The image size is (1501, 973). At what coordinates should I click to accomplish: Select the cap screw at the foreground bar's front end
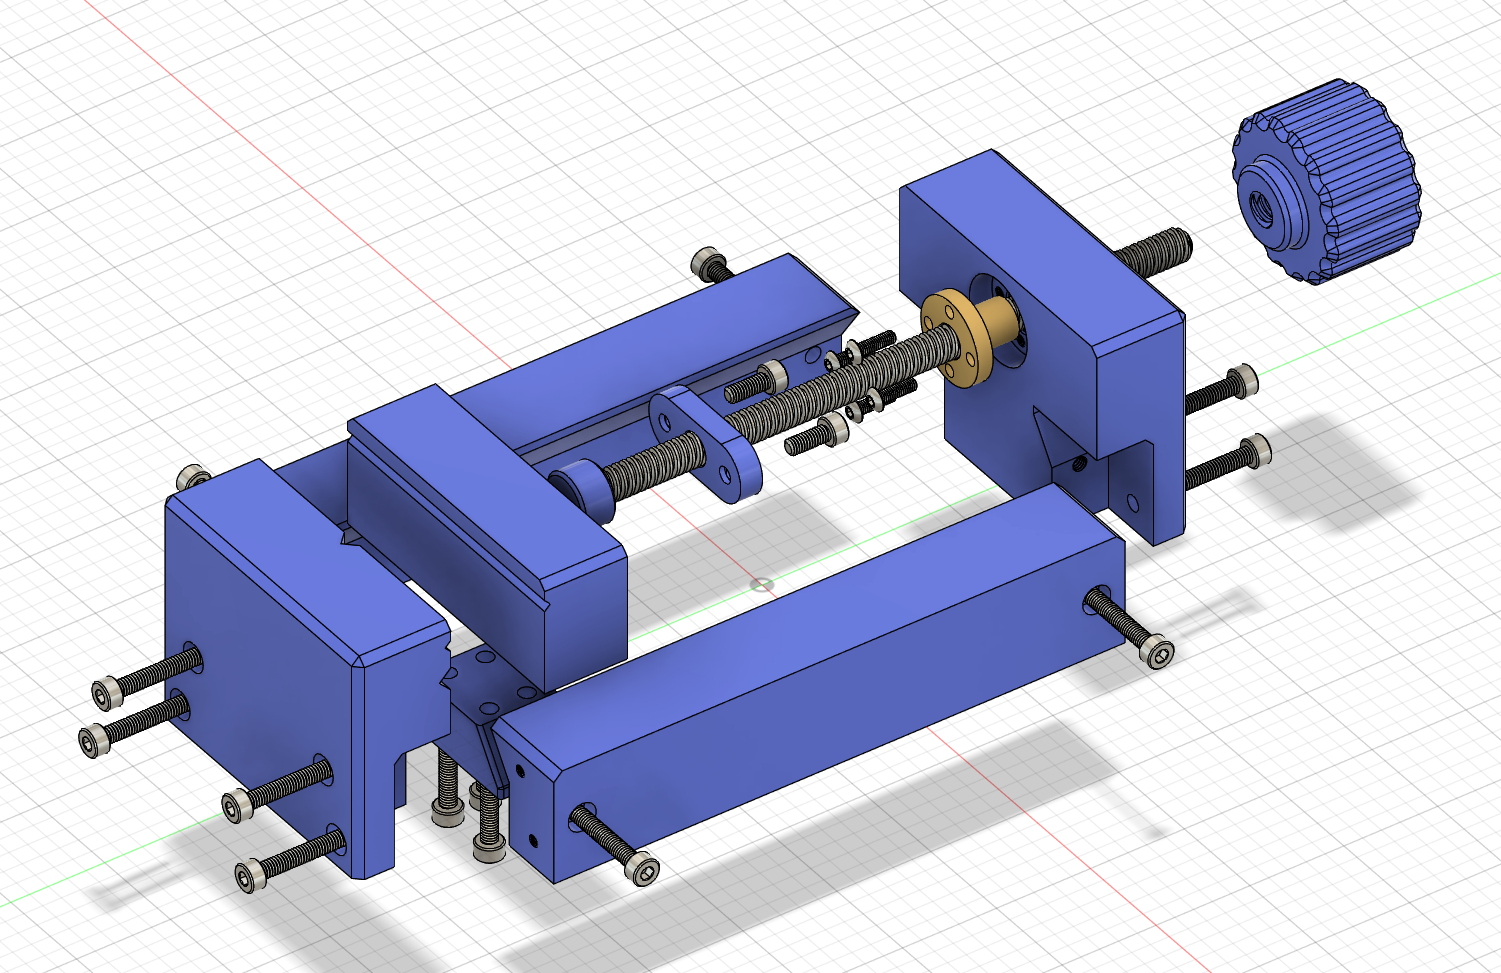click(x=616, y=846)
